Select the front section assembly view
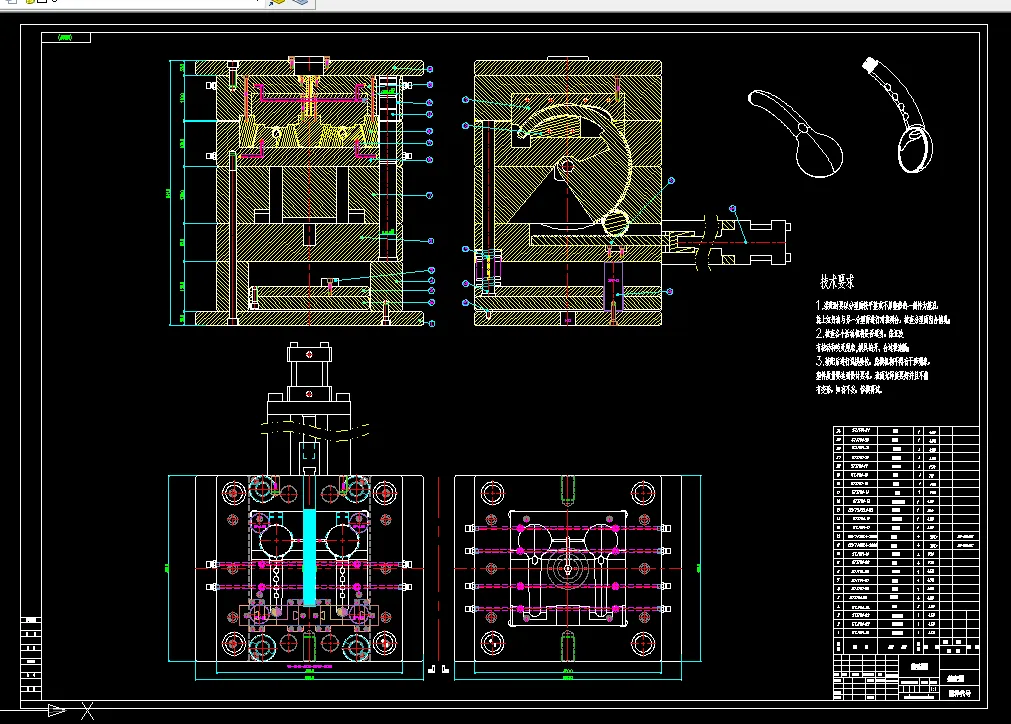The image size is (1011, 724). [x=301, y=192]
